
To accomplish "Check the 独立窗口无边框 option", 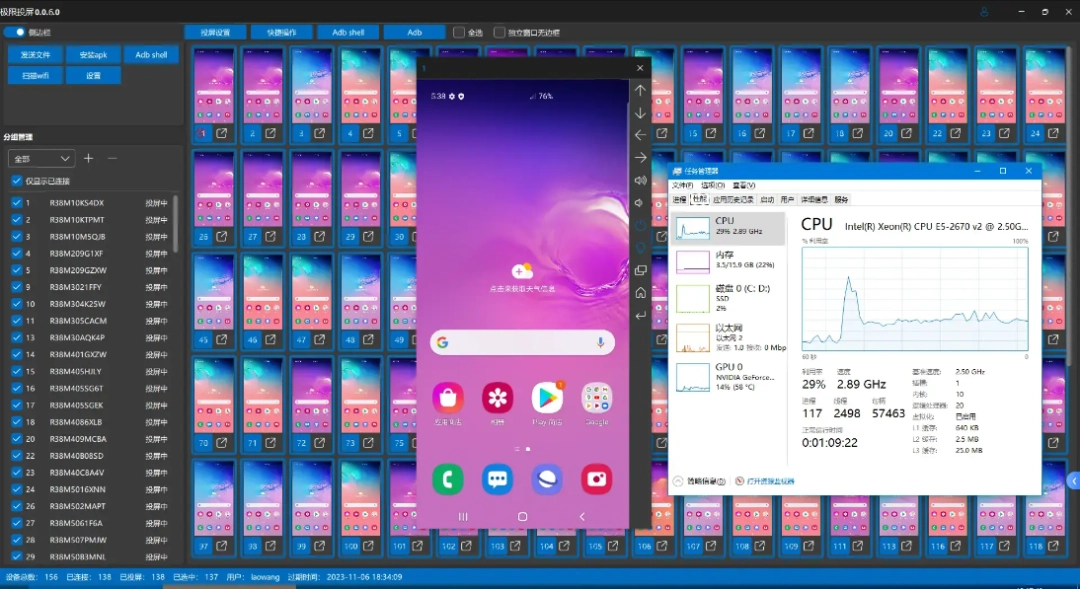I will pos(499,31).
